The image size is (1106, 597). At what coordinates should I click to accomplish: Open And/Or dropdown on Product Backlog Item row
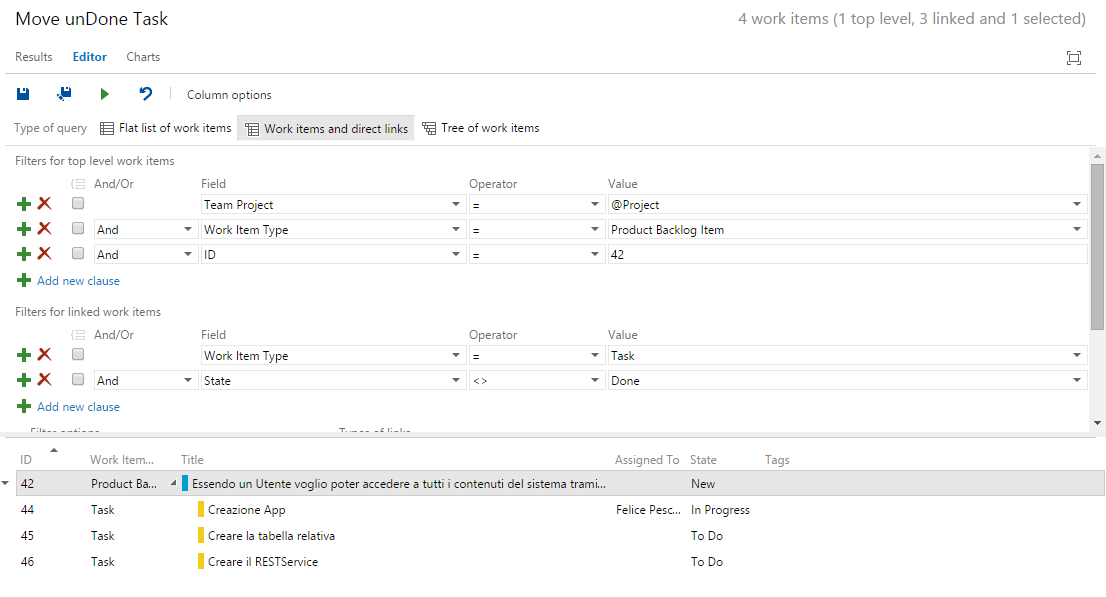(x=188, y=229)
